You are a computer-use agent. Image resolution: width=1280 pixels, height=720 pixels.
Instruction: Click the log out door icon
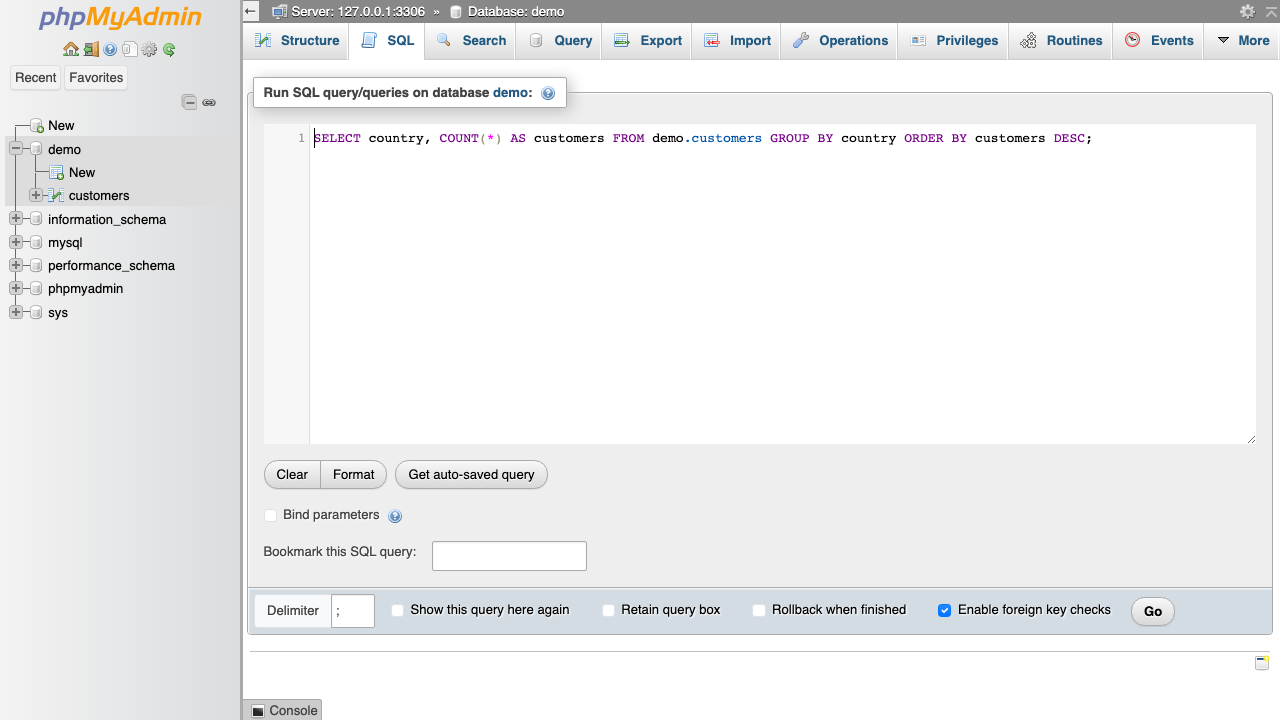tap(91, 49)
